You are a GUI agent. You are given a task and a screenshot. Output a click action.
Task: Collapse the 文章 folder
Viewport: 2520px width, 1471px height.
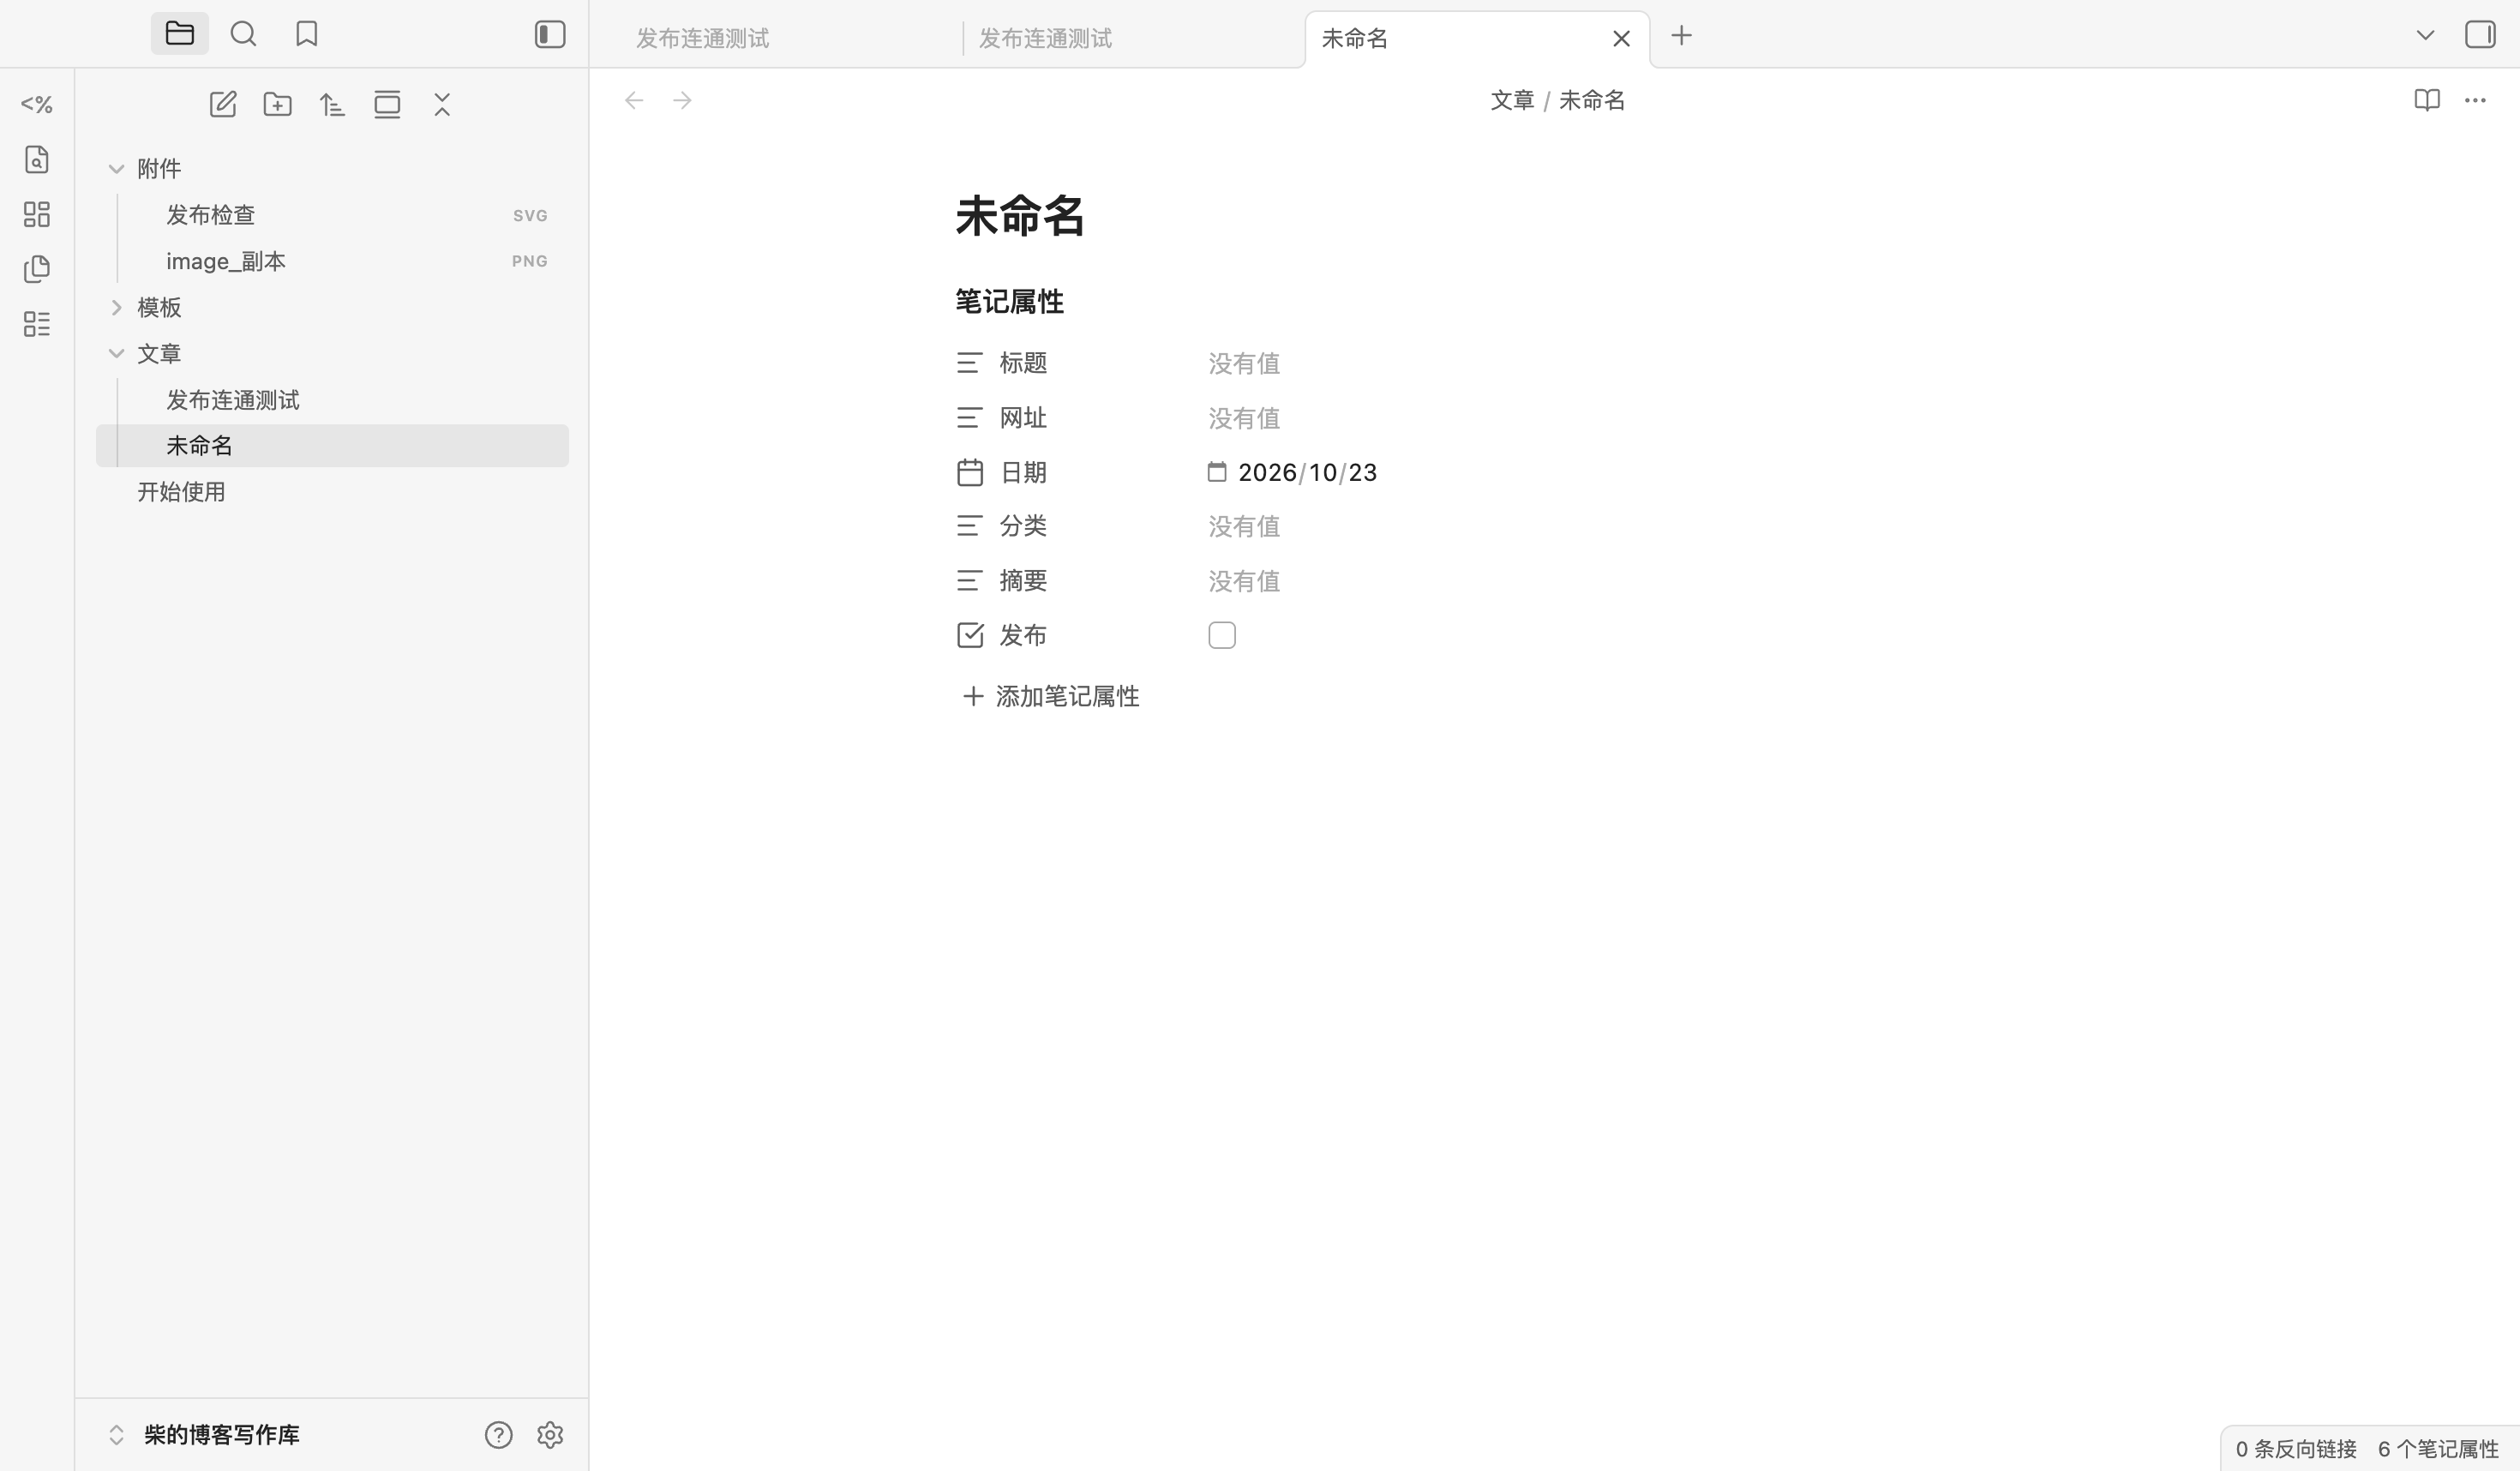tap(116, 353)
